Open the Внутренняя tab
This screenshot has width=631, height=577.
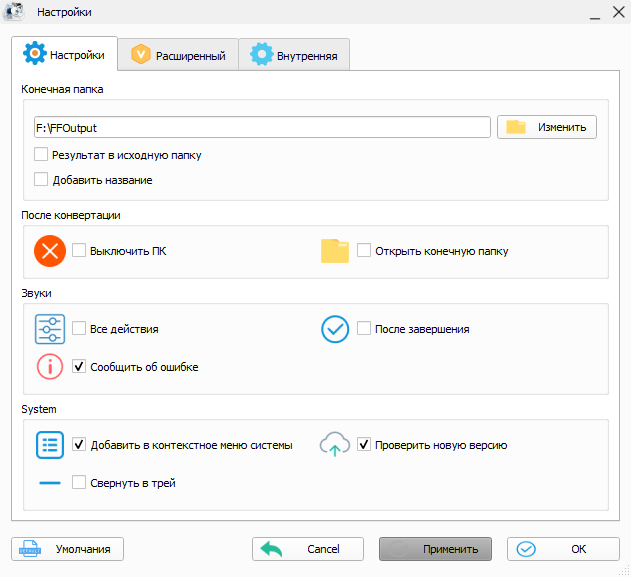(x=294, y=55)
